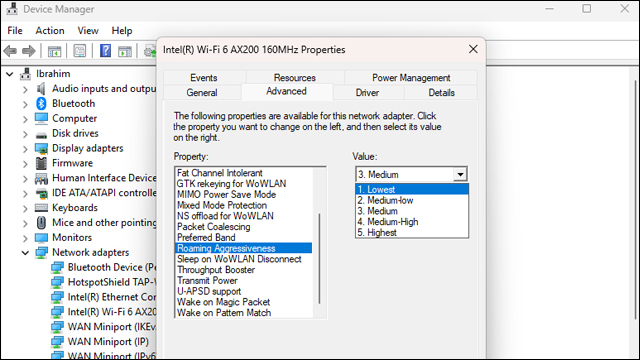
Task: Open the View menu
Action: click(x=88, y=31)
